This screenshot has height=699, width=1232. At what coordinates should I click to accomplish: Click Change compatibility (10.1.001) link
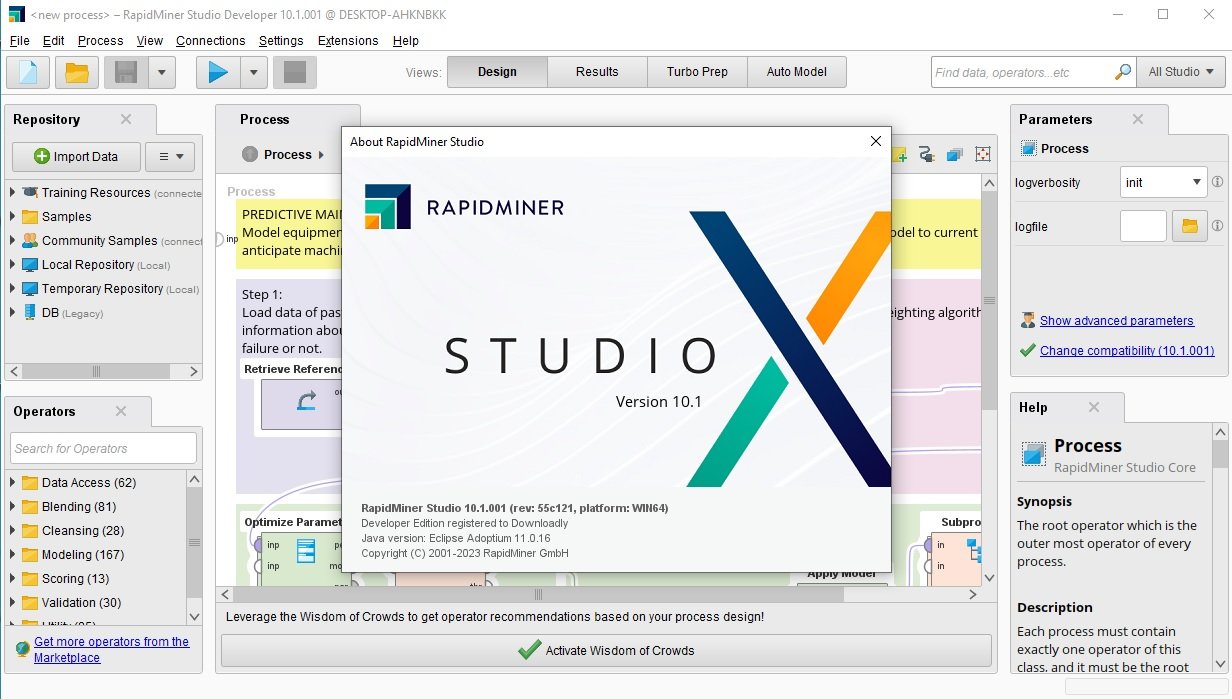click(x=1127, y=351)
